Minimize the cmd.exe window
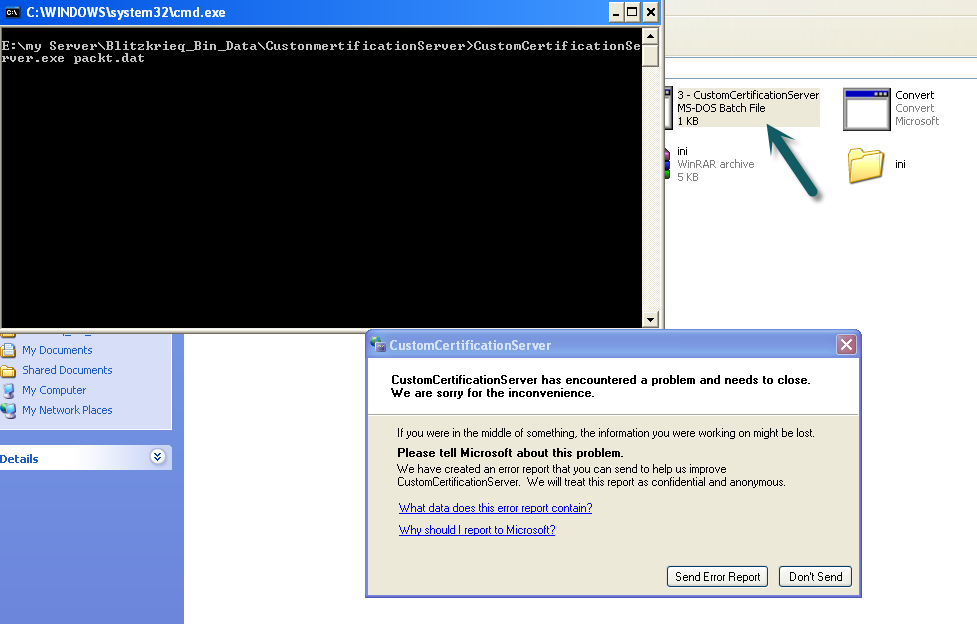977x624 pixels. click(x=616, y=12)
